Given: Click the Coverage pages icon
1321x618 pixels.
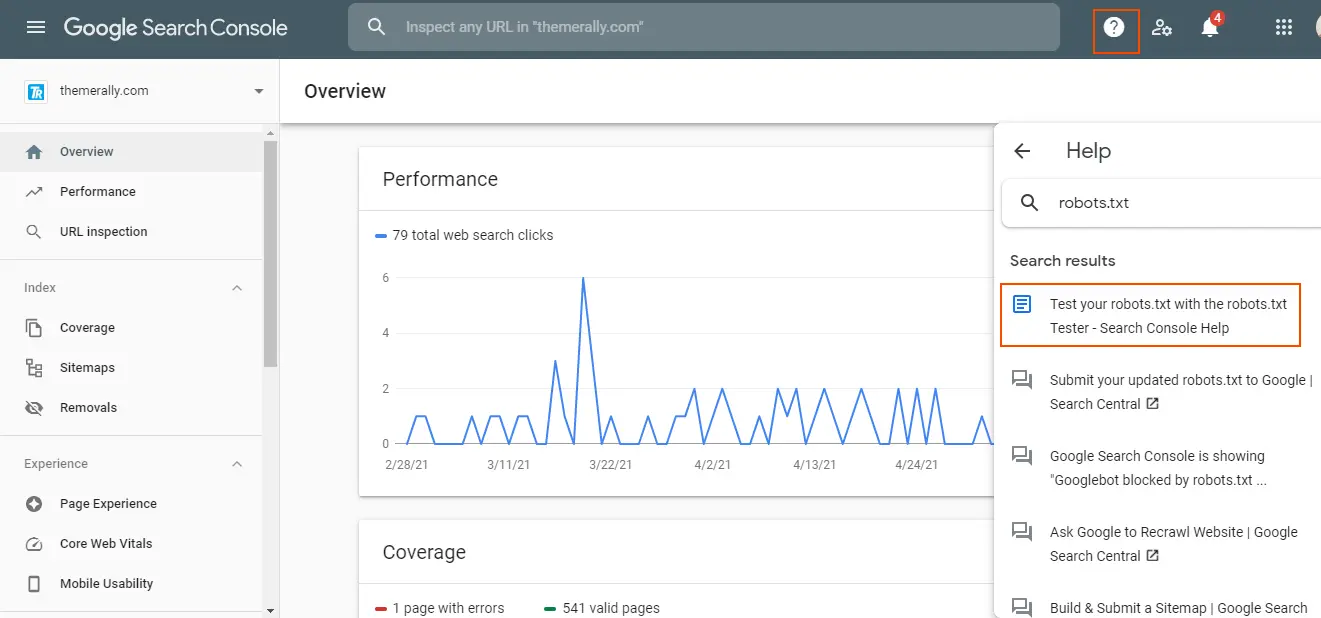Looking at the screenshot, I should pos(34,328).
